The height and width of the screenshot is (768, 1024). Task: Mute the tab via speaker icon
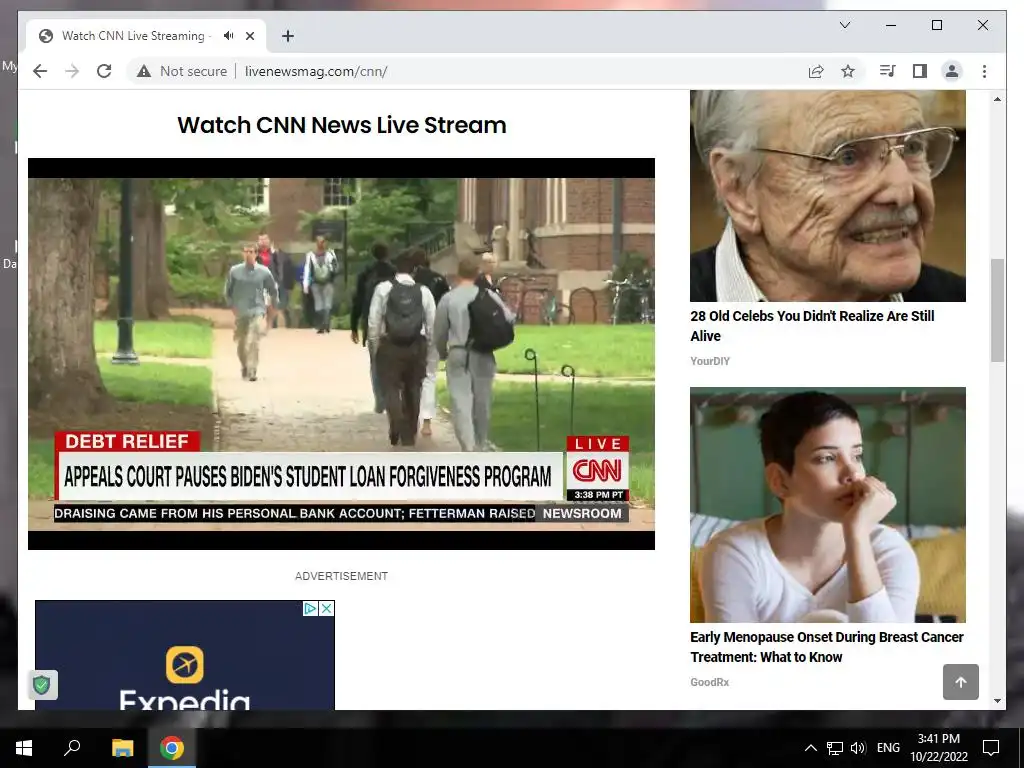click(228, 36)
